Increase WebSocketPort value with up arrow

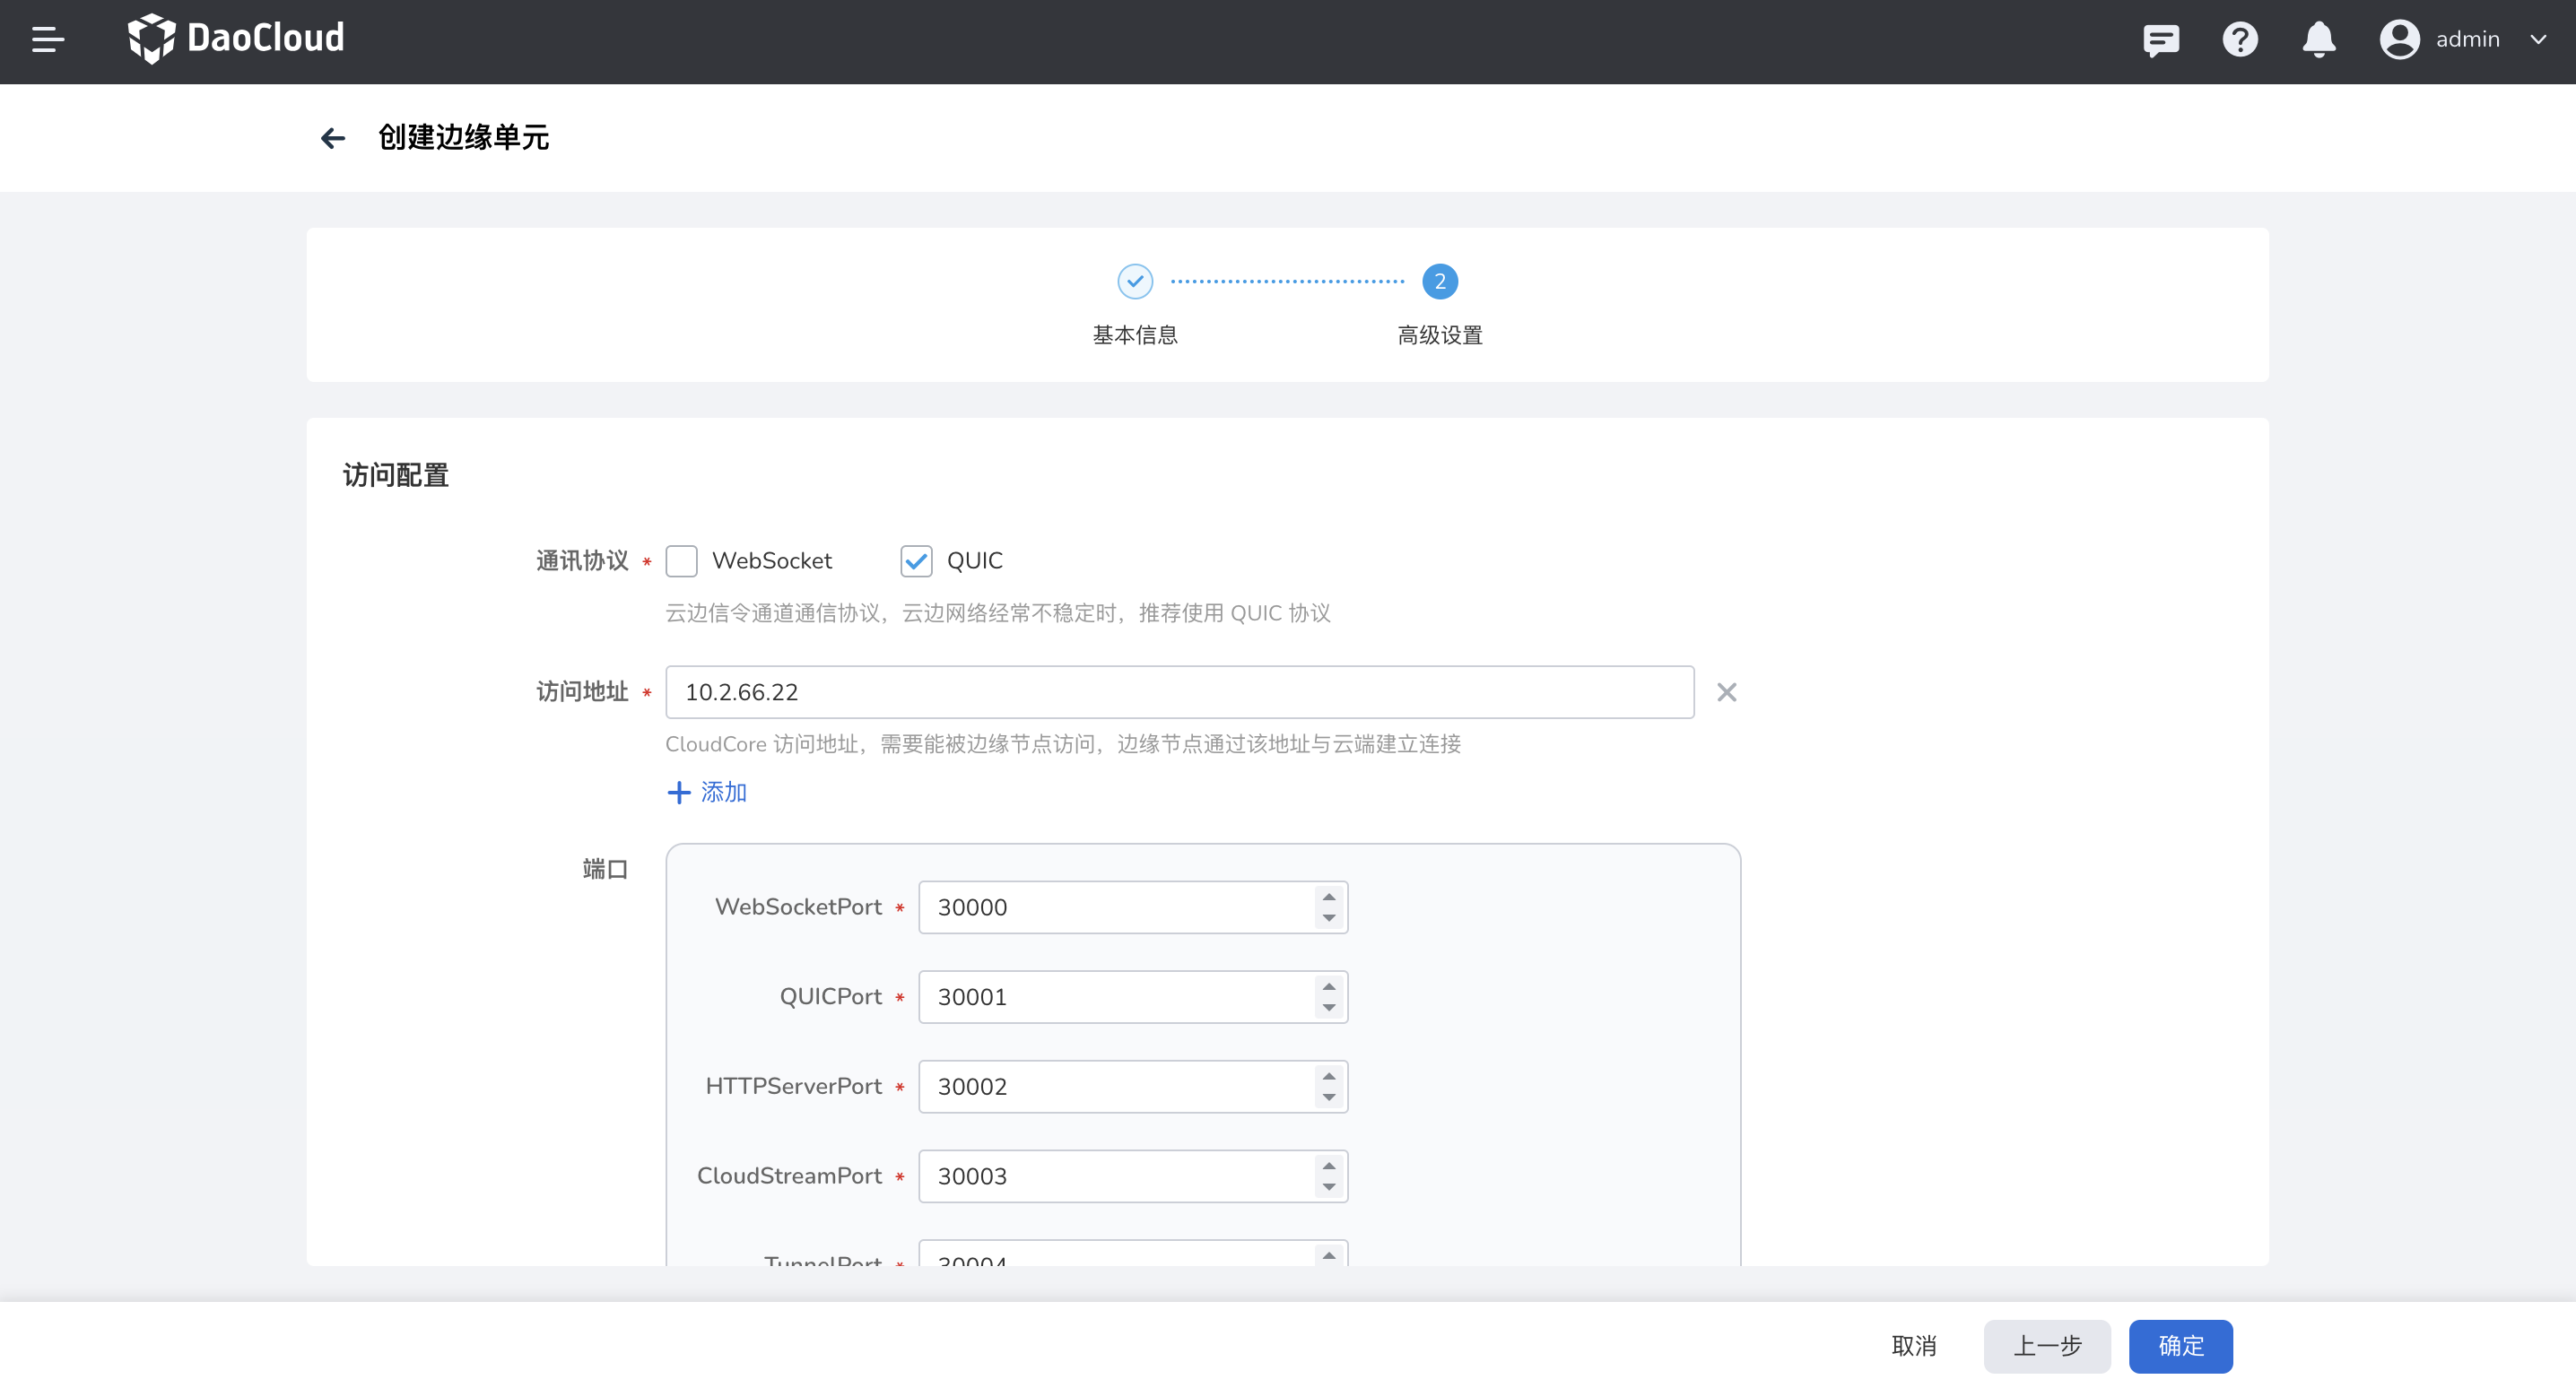[1328, 896]
